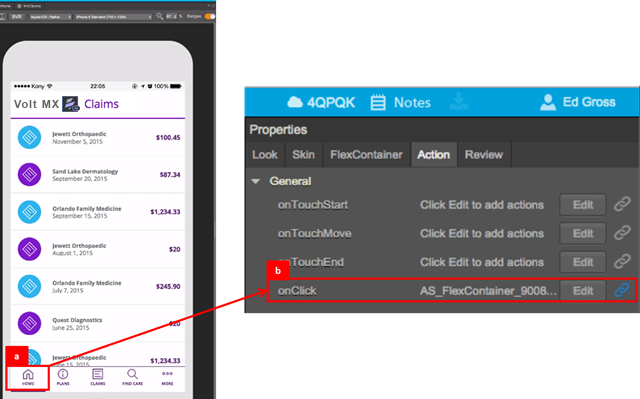The height and width of the screenshot is (399, 640).
Task: Toggle the Badges switch
Action: pos(210,16)
